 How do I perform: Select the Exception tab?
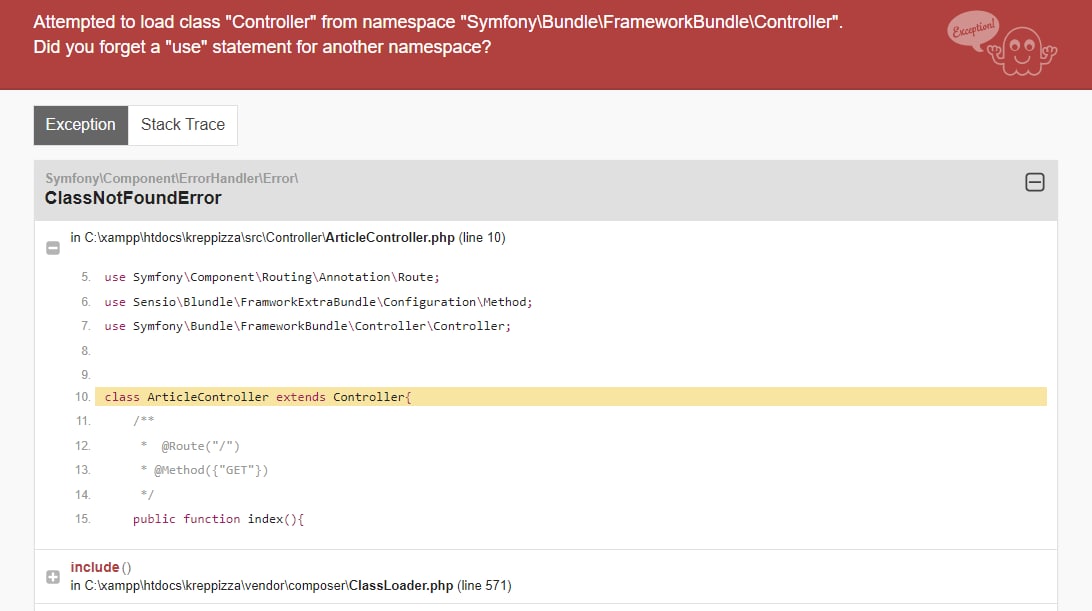[x=81, y=125]
